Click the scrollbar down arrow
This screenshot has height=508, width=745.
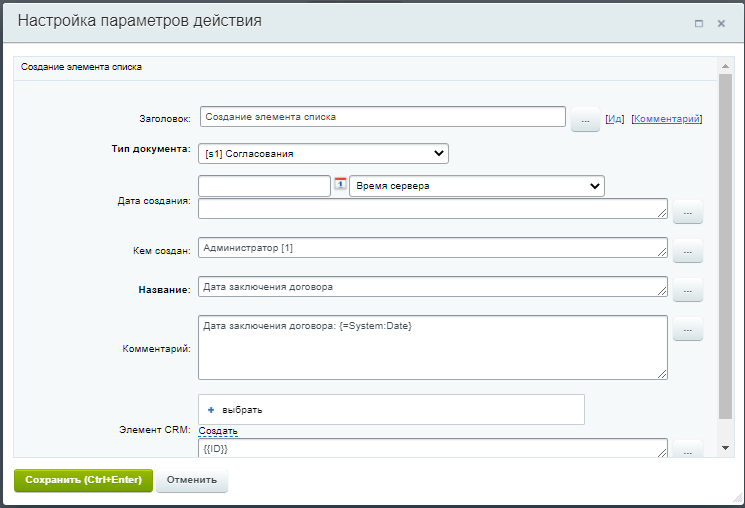point(725,448)
